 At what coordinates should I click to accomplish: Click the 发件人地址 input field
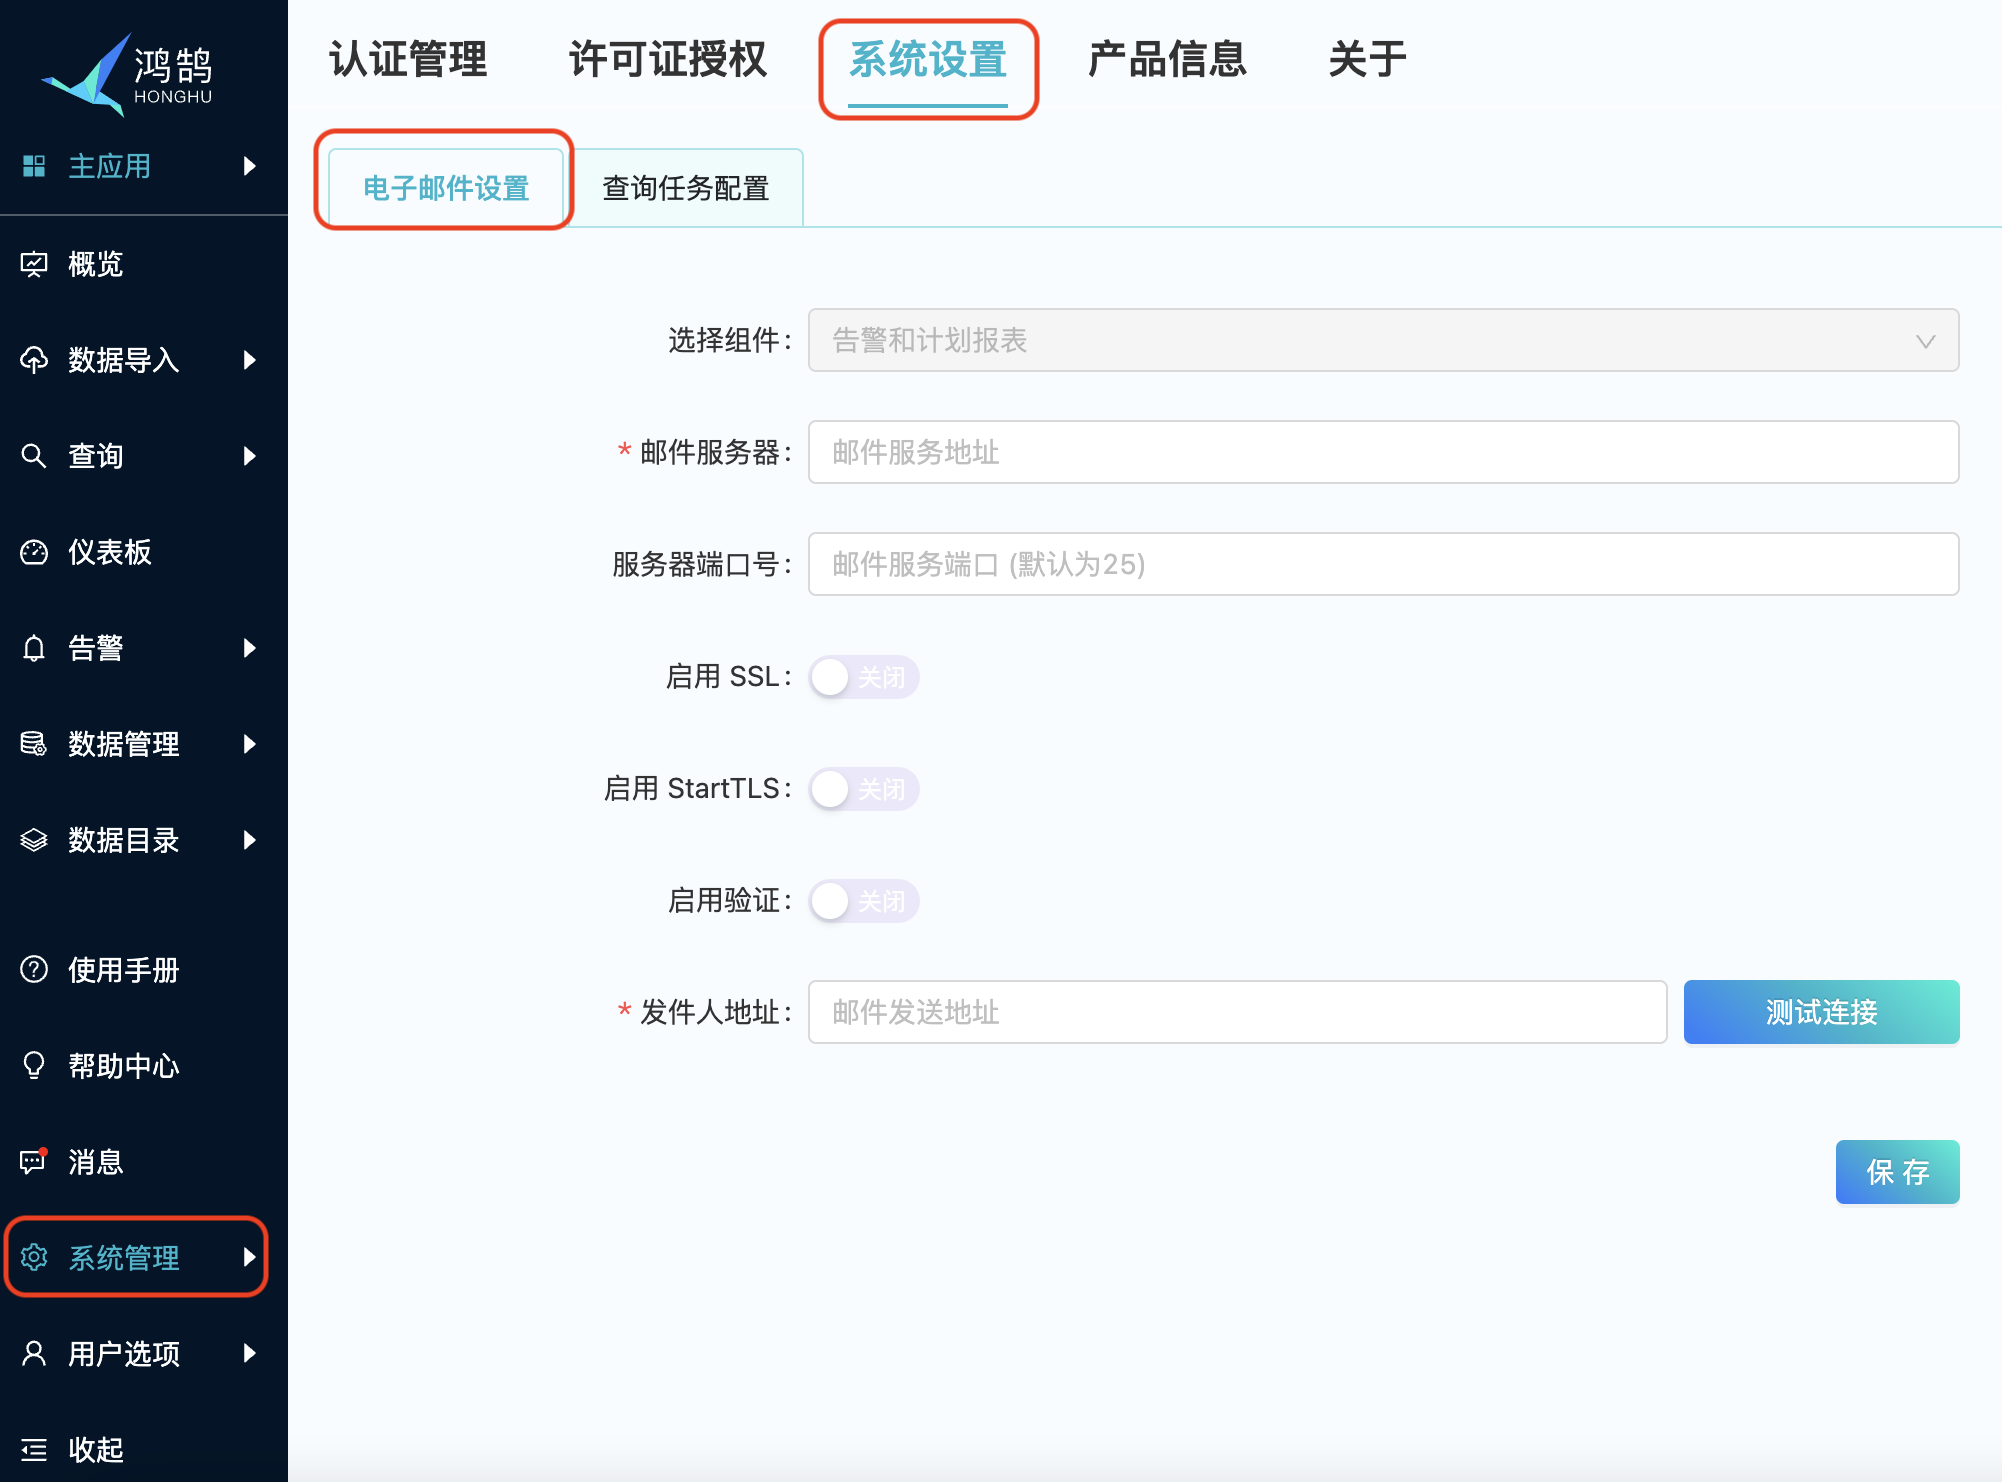tap(1237, 1012)
